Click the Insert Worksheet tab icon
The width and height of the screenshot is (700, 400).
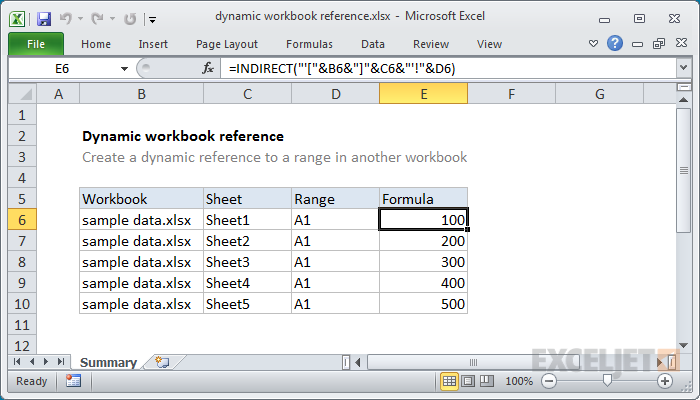(162, 362)
